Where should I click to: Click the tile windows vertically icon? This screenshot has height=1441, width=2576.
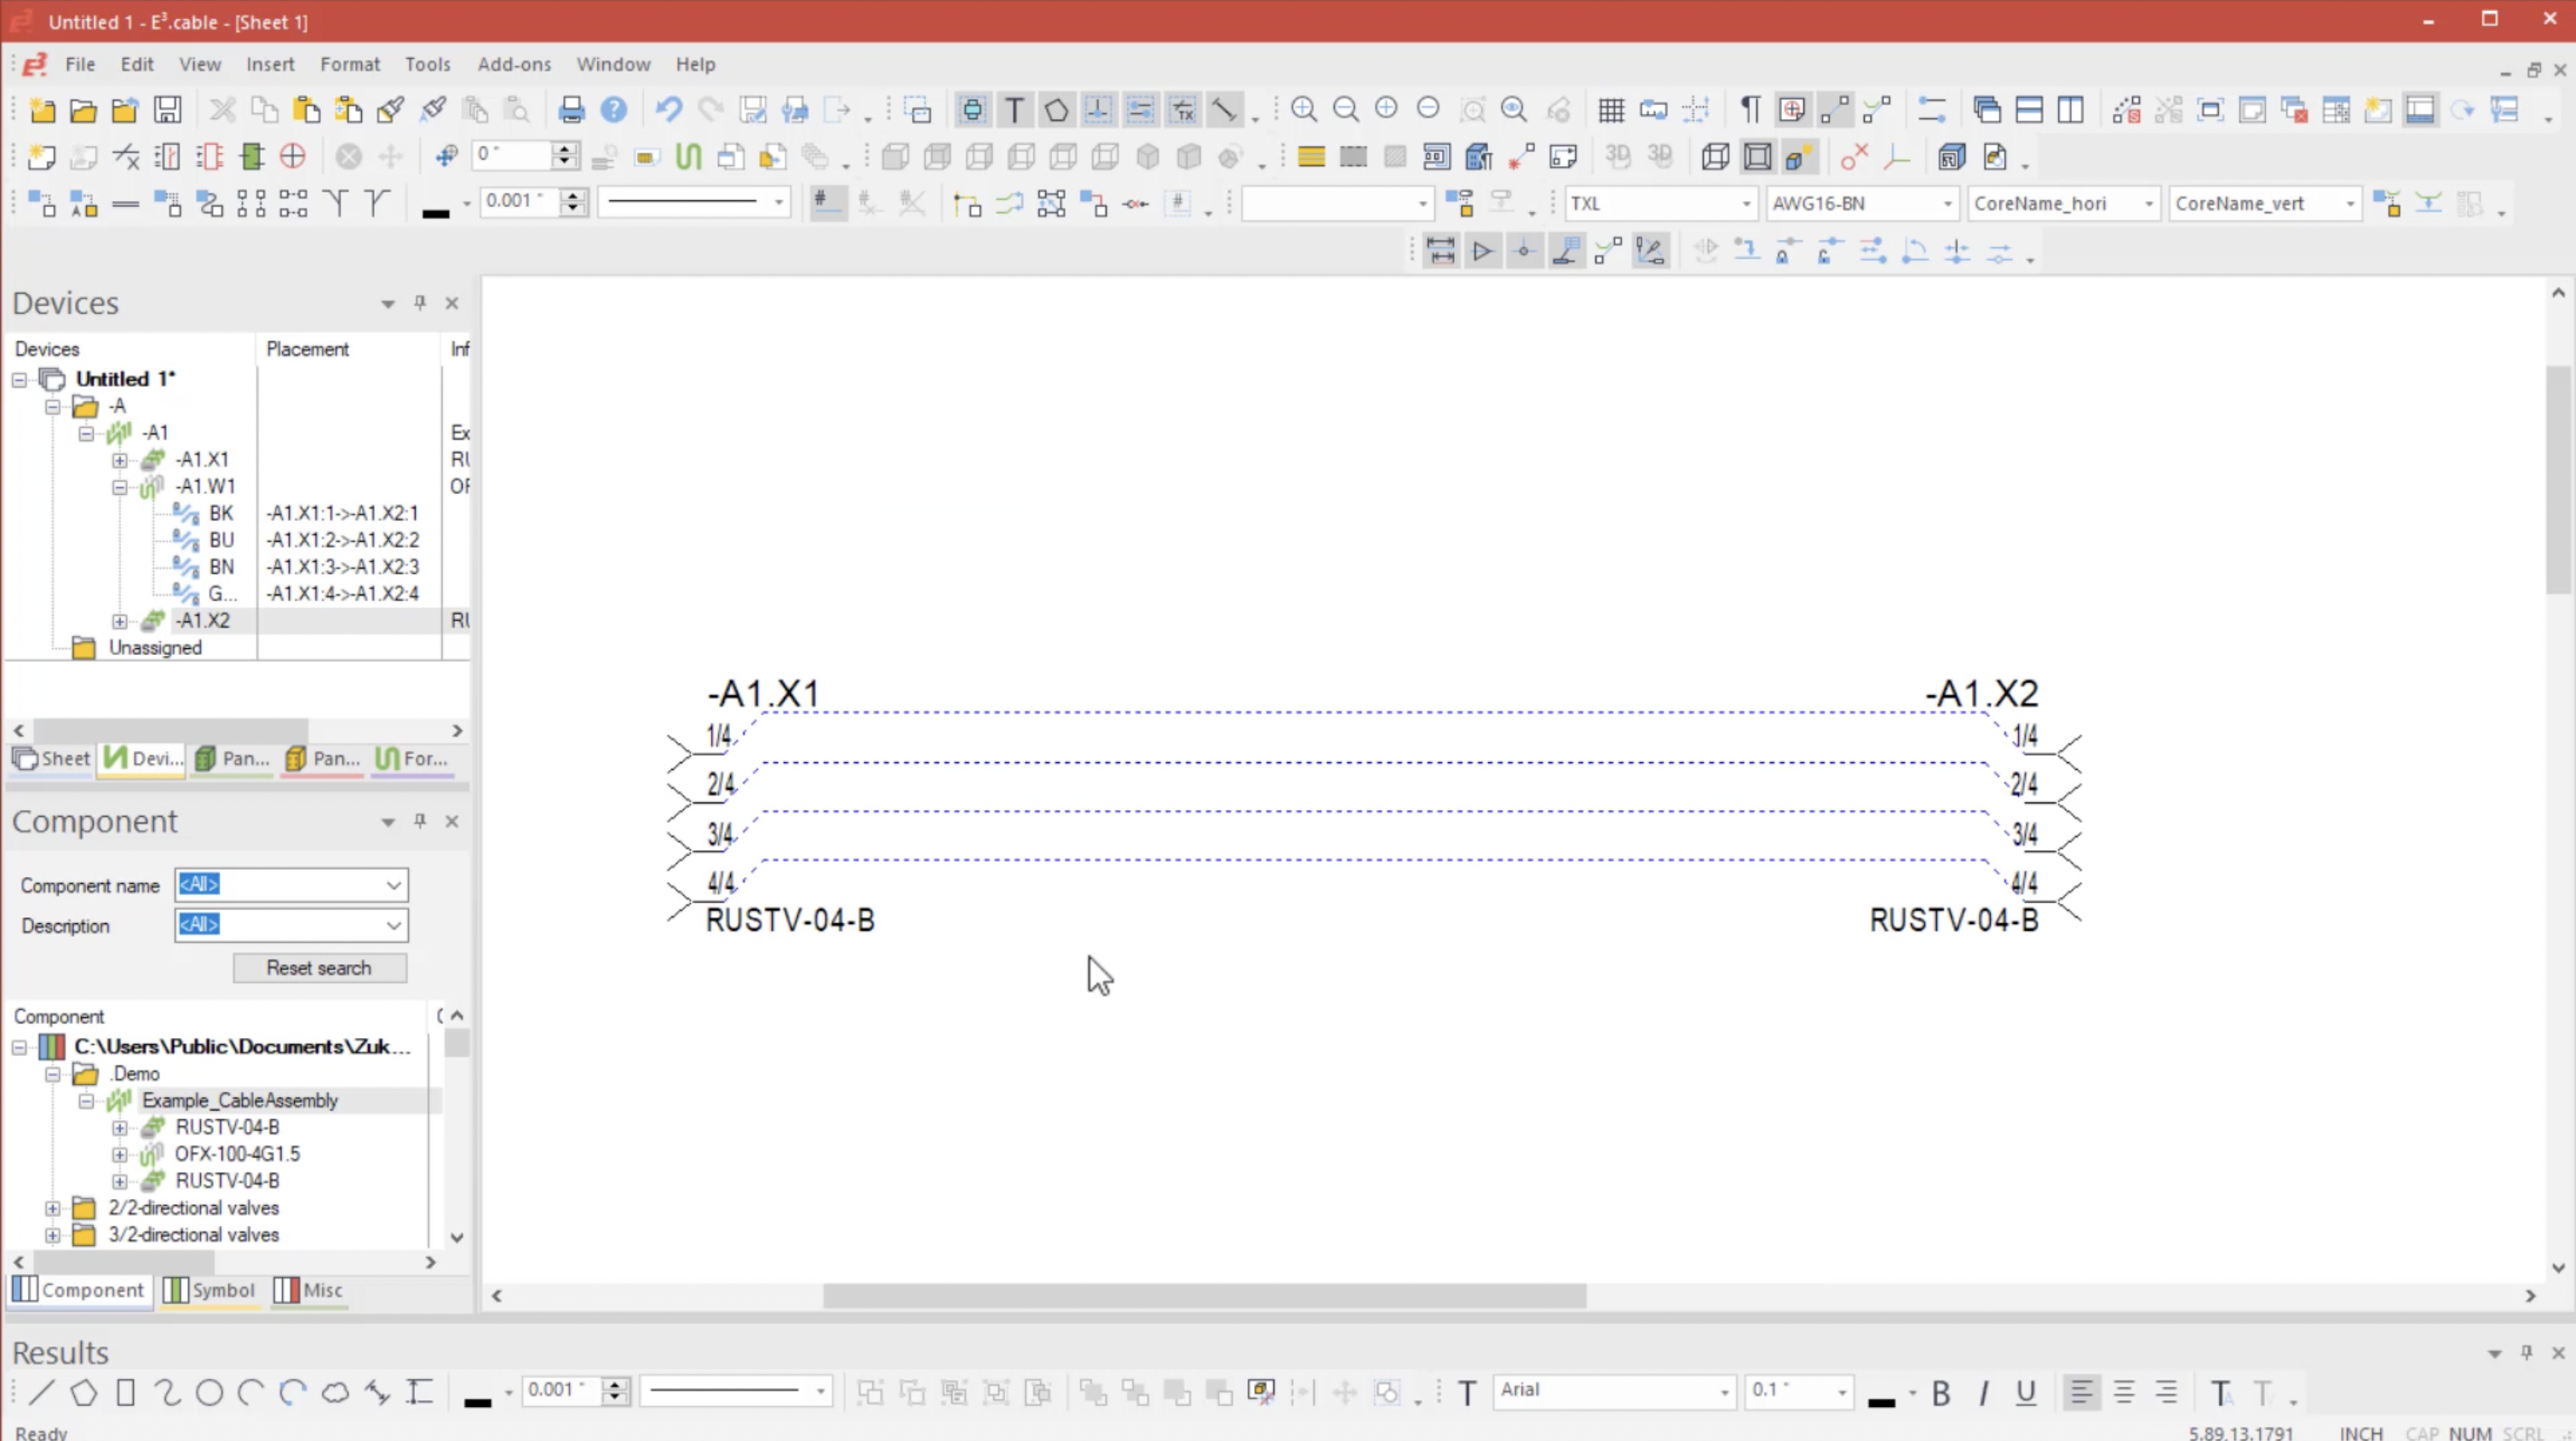tap(2071, 110)
